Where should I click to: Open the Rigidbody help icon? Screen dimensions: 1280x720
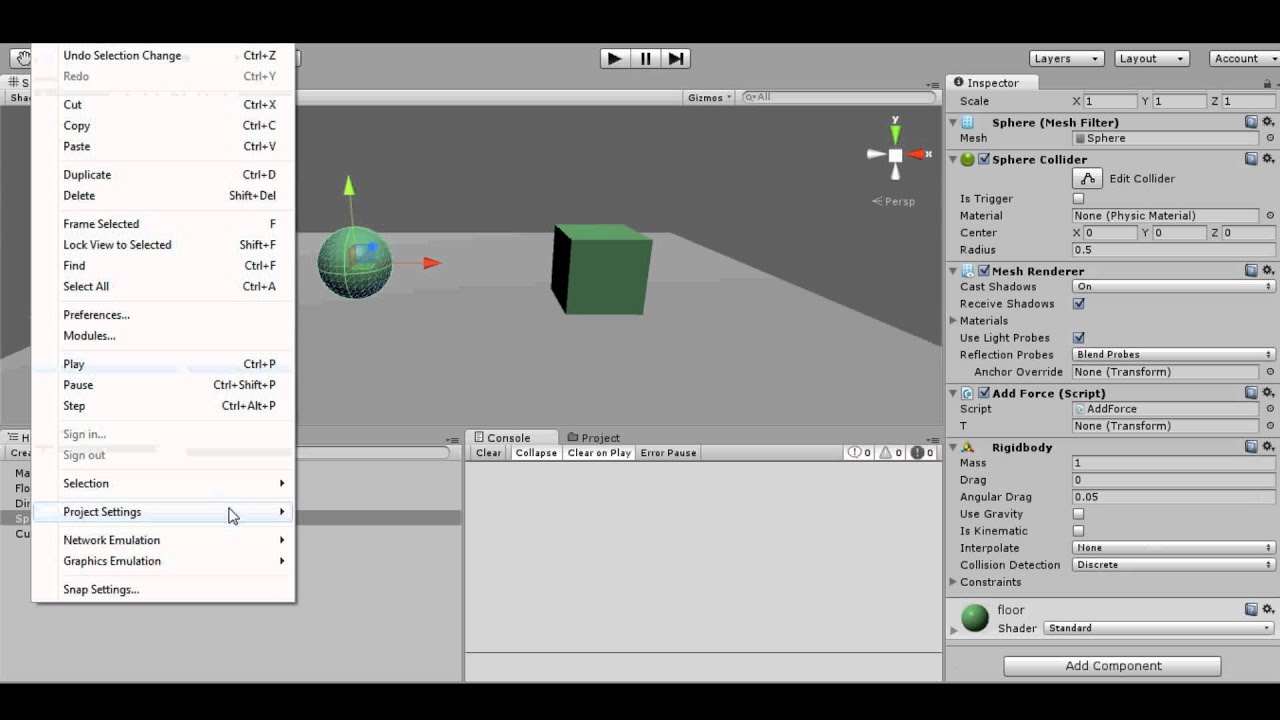pos(1251,447)
